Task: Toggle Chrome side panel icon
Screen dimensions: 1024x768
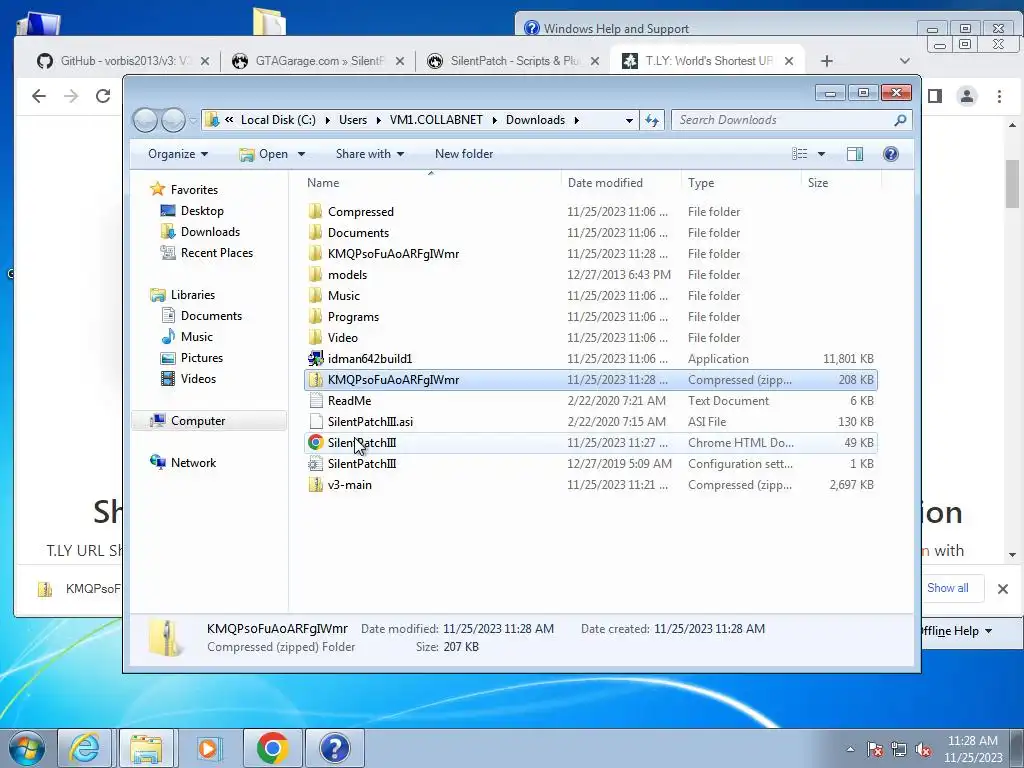Action: coord(935,97)
